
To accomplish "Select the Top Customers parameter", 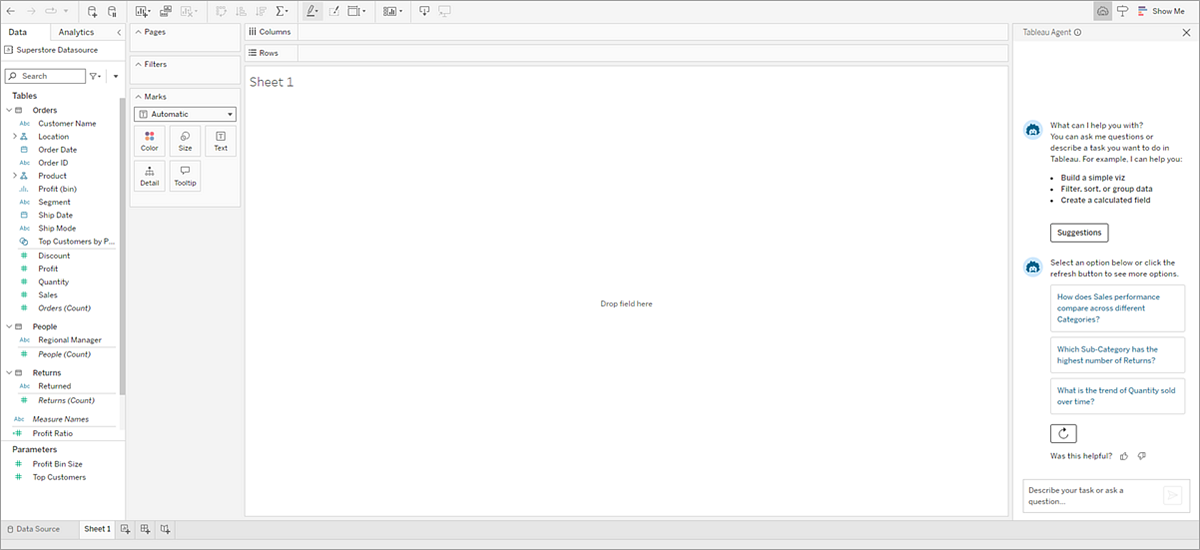I will (x=59, y=477).
